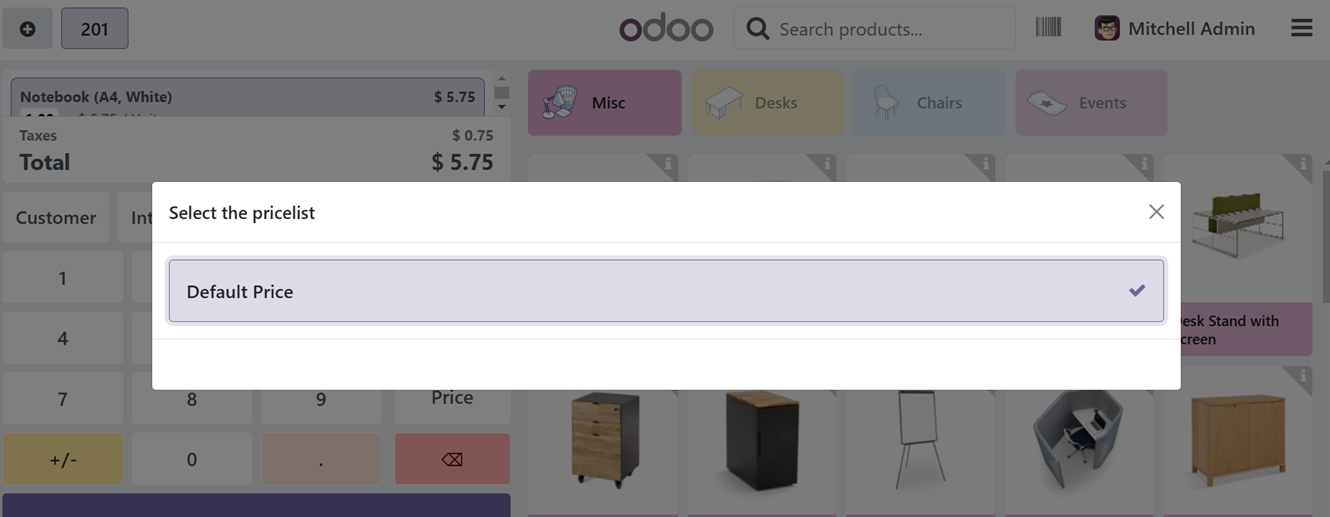Click Mitchell Admin avatar picture
Image resolution: width=1330 pixels, height=517 pixels.
(1107, 28)
